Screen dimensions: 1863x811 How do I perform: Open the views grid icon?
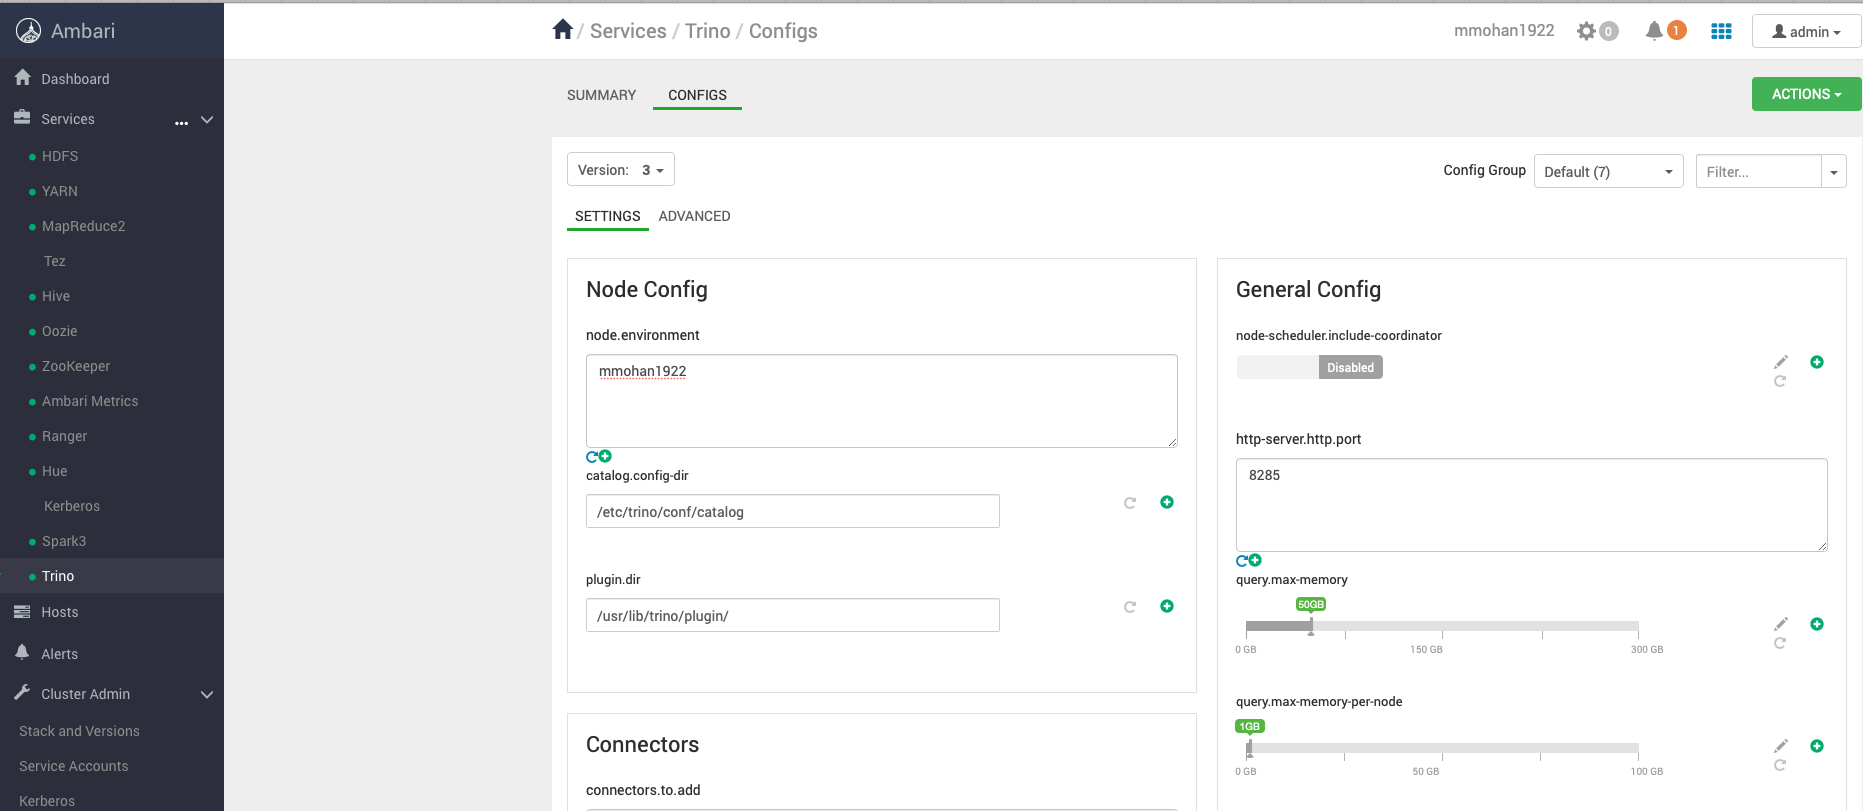click(x=1721, y=31)
